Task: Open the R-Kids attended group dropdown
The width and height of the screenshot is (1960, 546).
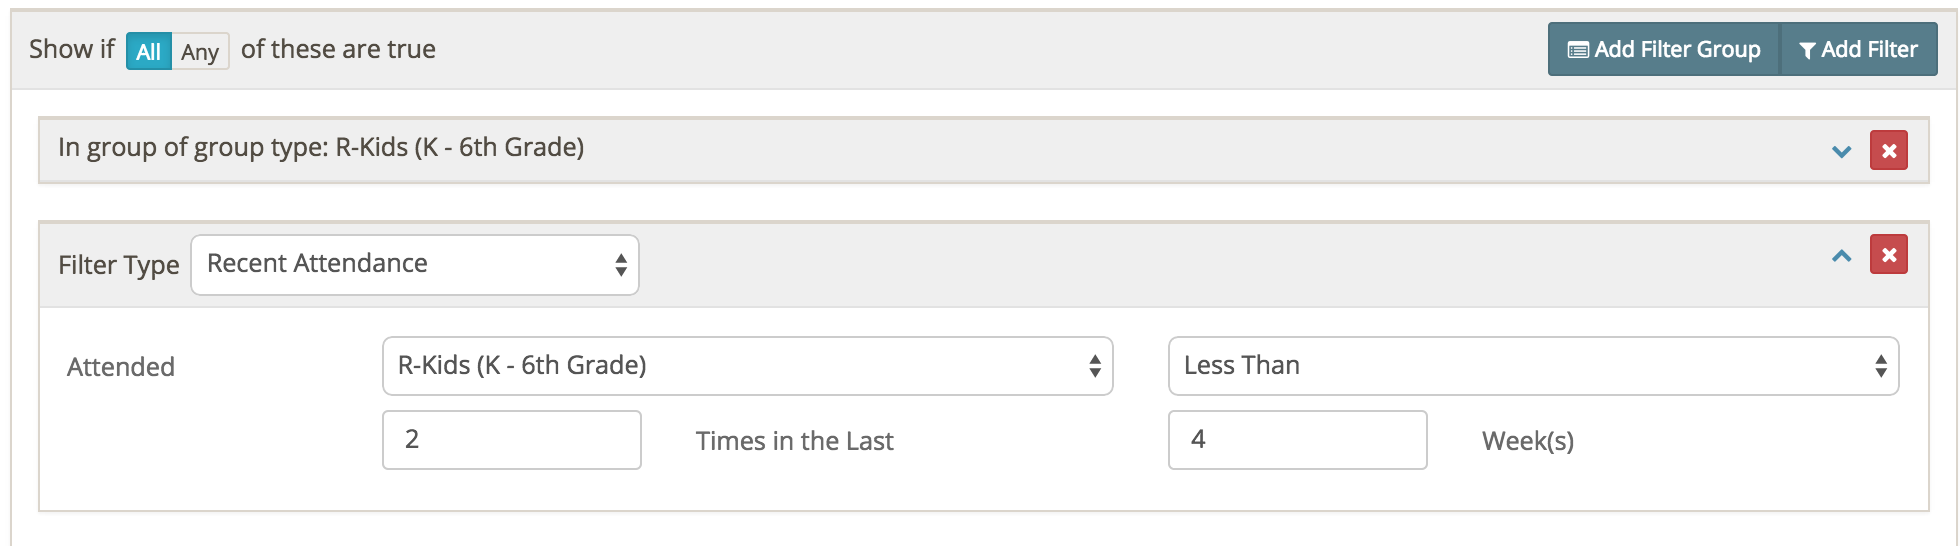Action: [747, 366]
